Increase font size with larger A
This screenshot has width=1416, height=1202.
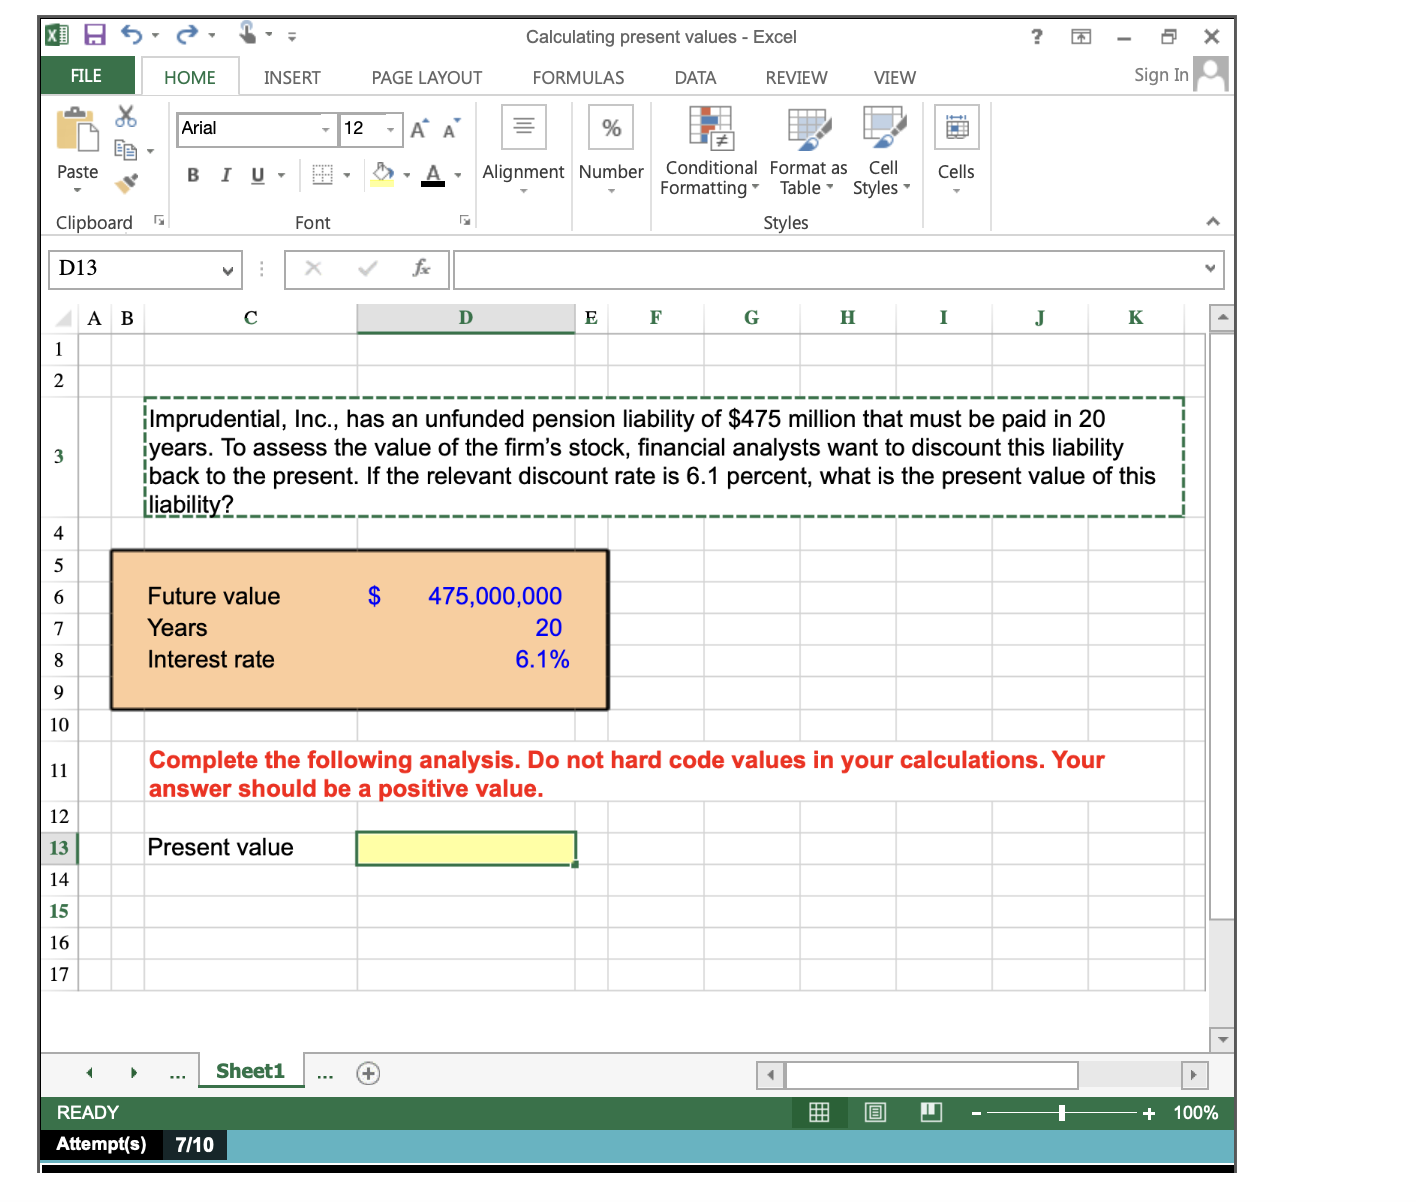pyautogui.click(x=419, y=129)
